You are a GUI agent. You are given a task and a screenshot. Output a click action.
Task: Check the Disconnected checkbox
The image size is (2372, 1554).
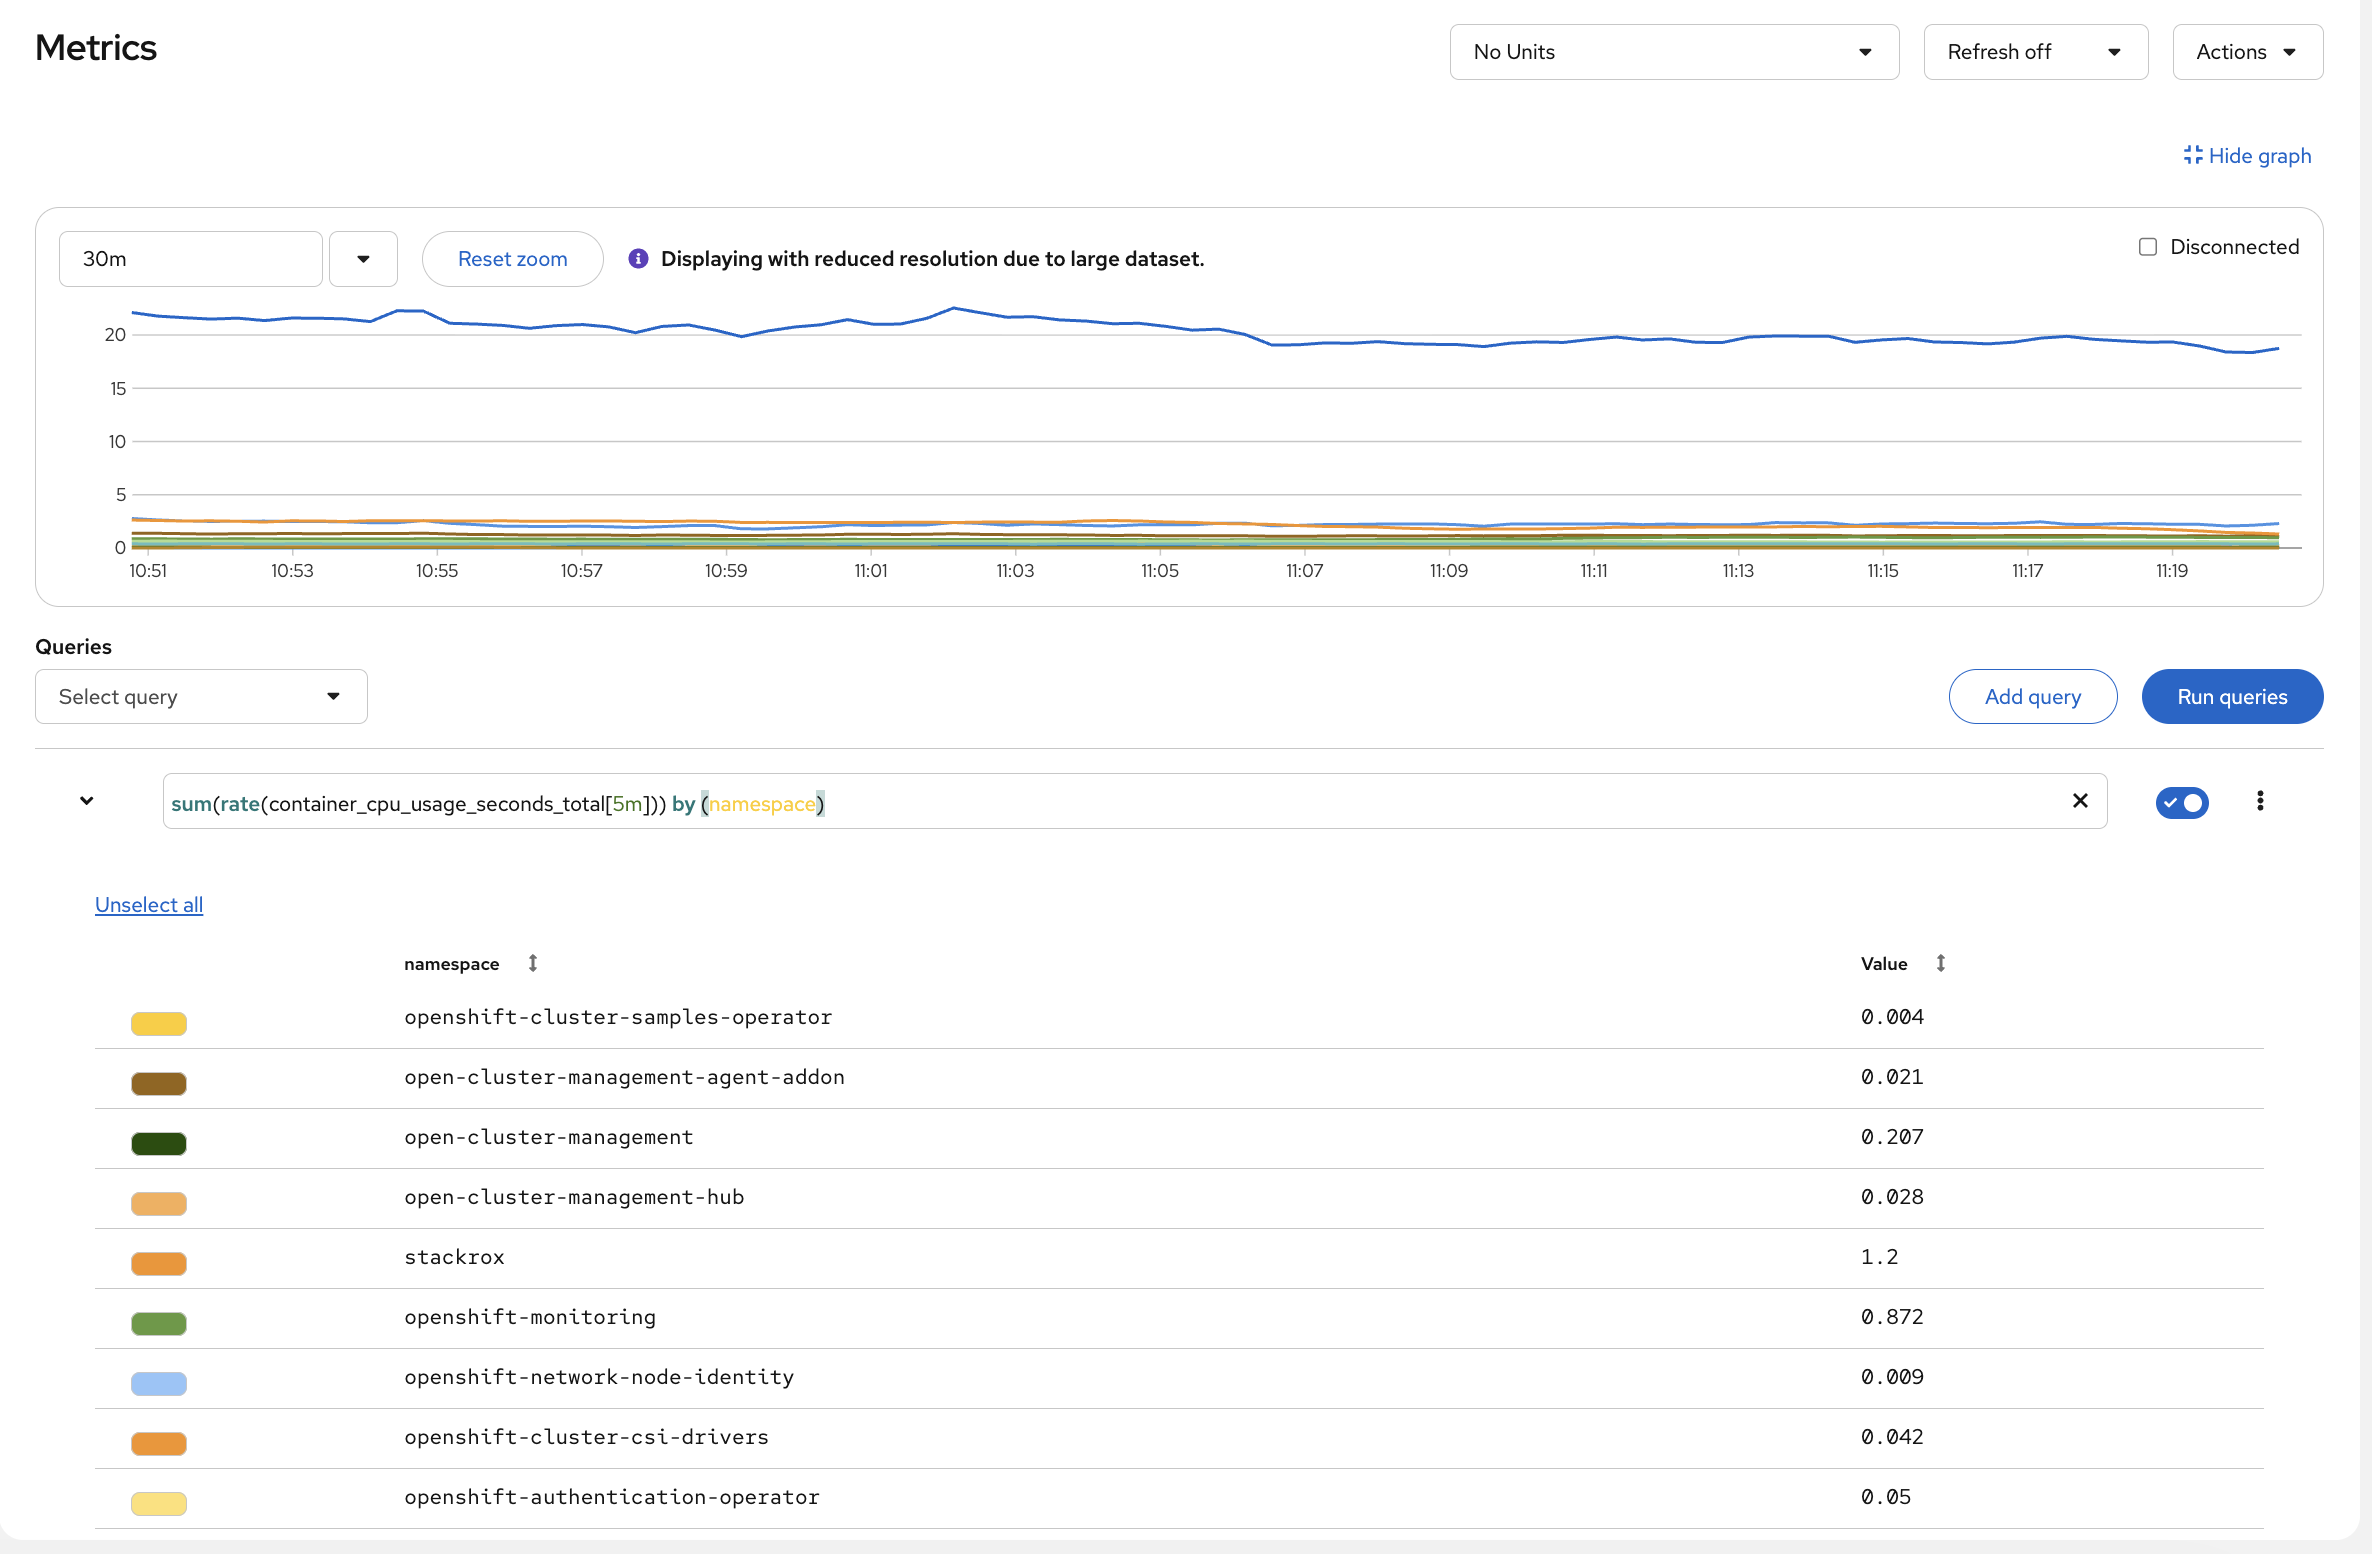[x=2147, y=246]
